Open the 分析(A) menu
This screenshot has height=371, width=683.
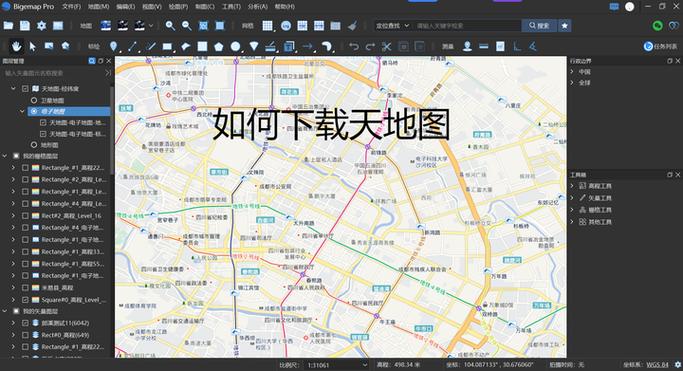click(x=257, y=7)
